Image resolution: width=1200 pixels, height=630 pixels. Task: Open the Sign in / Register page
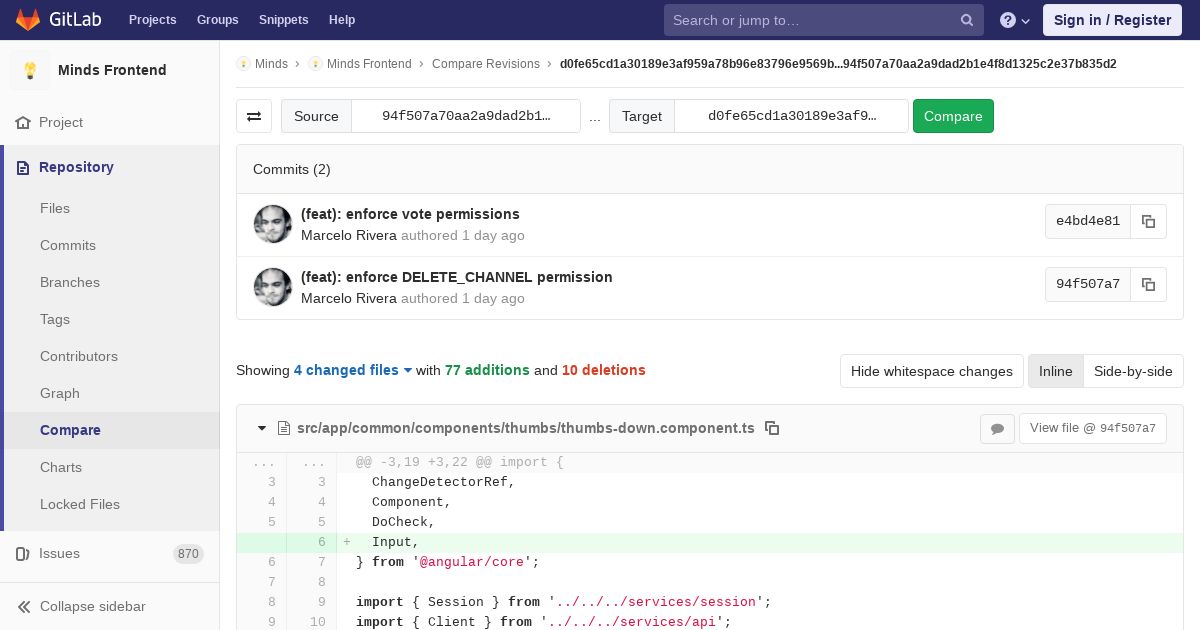(x=1112, y=20)
